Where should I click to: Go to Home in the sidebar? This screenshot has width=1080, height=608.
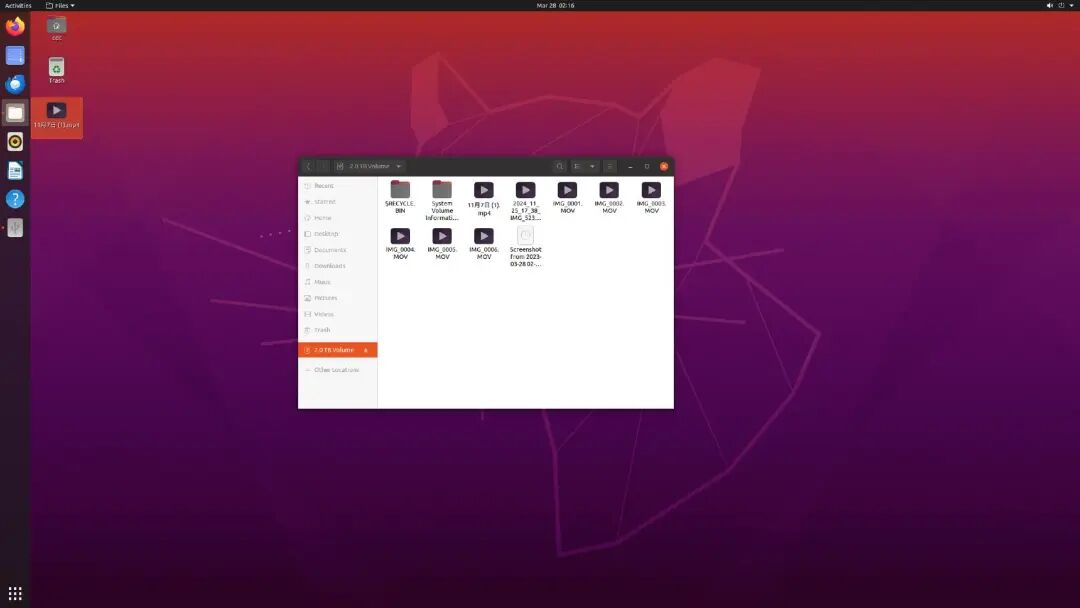323,218
